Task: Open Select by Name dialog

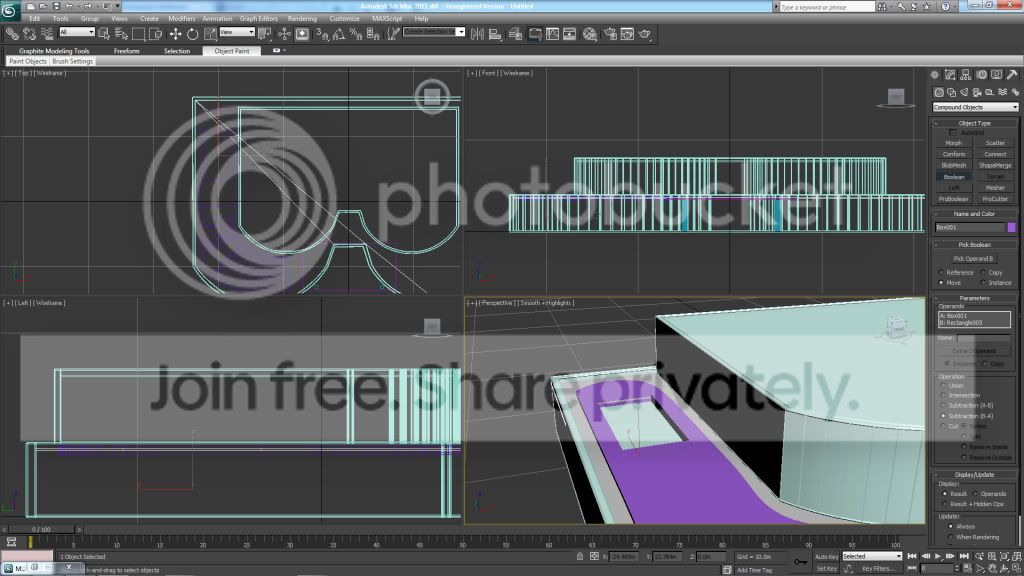Action: coord(121,34)
